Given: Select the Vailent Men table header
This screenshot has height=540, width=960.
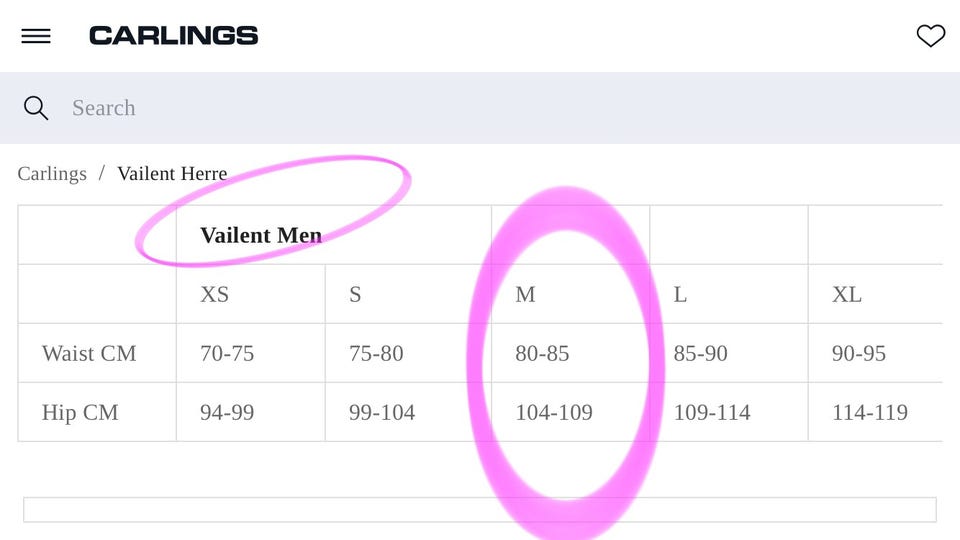Looking at the screenshot, I should (261, 235).
